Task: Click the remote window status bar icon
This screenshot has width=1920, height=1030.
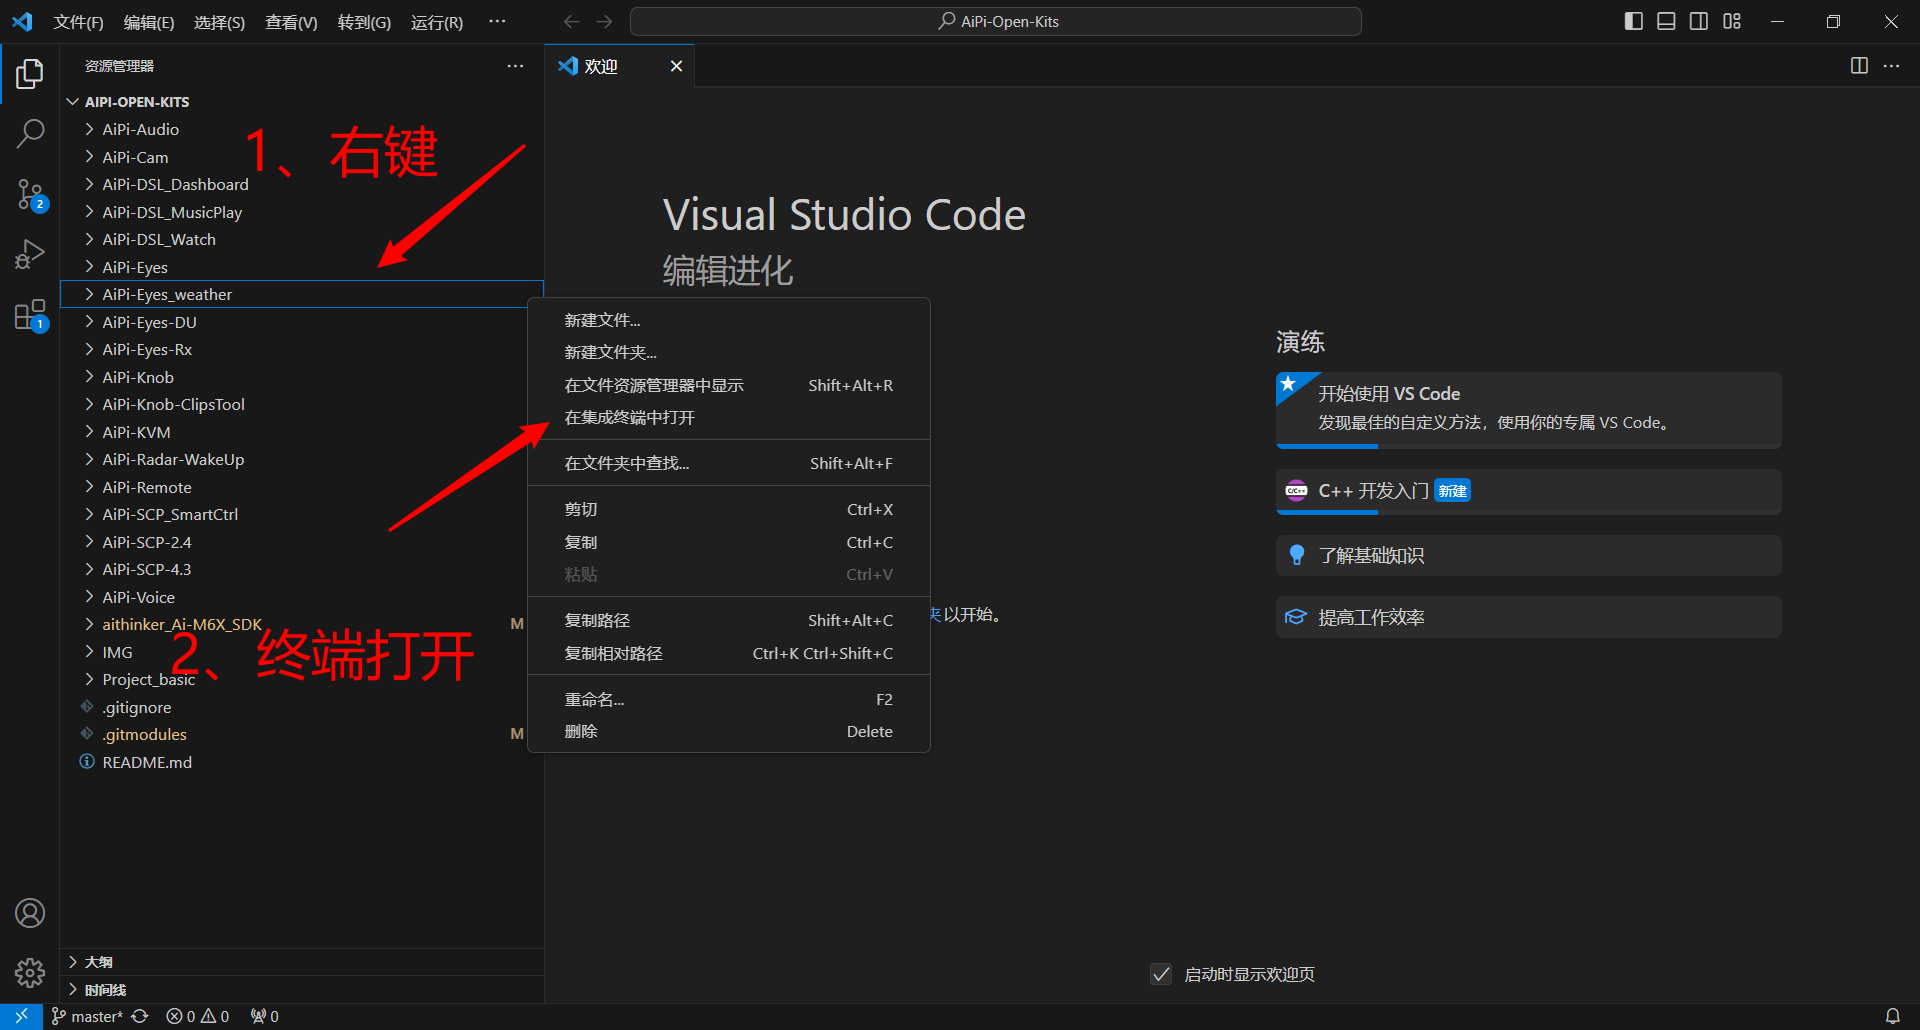Action: (x=21, y=1016)
